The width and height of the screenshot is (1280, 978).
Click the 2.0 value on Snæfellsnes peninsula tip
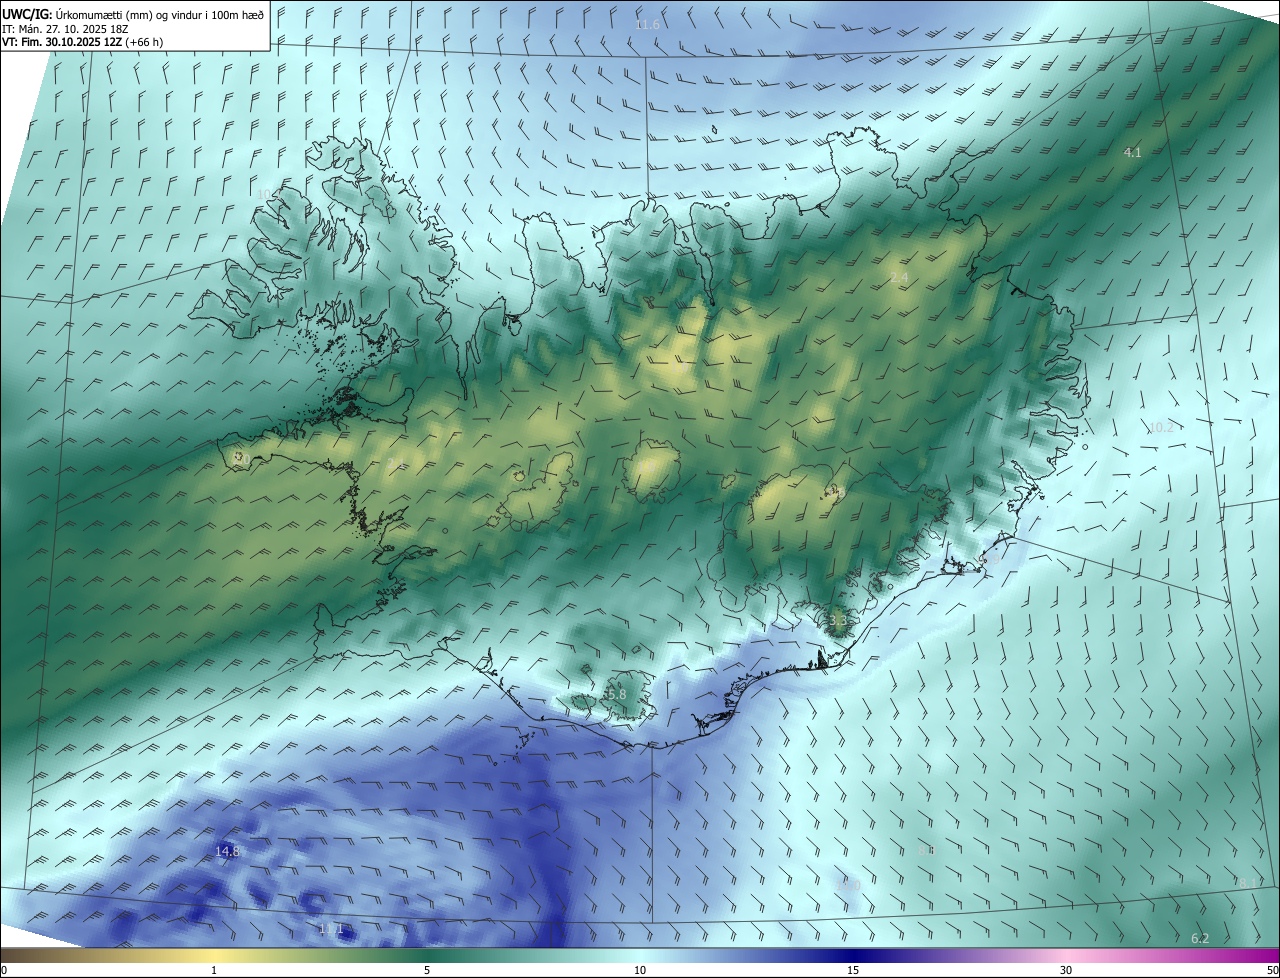239,458
